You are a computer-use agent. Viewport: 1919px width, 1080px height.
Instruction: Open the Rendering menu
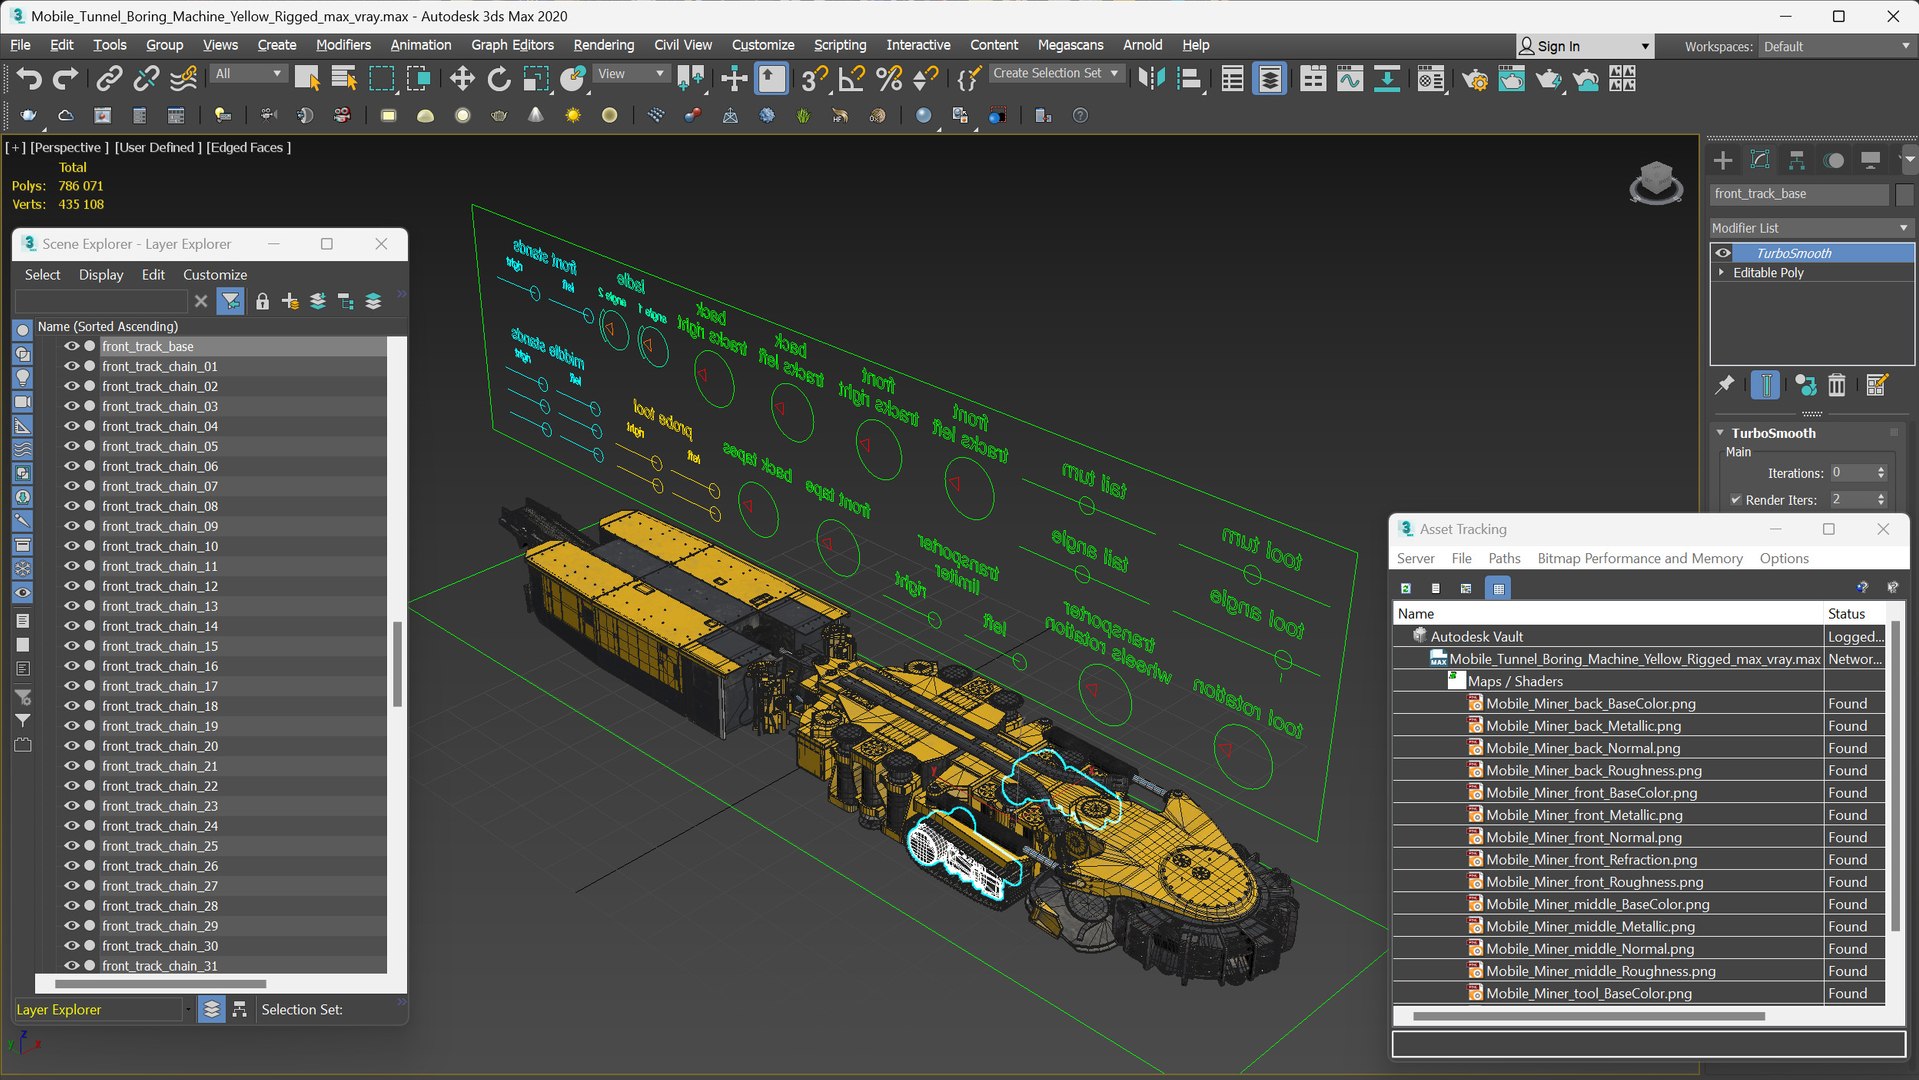pos(603,45)
